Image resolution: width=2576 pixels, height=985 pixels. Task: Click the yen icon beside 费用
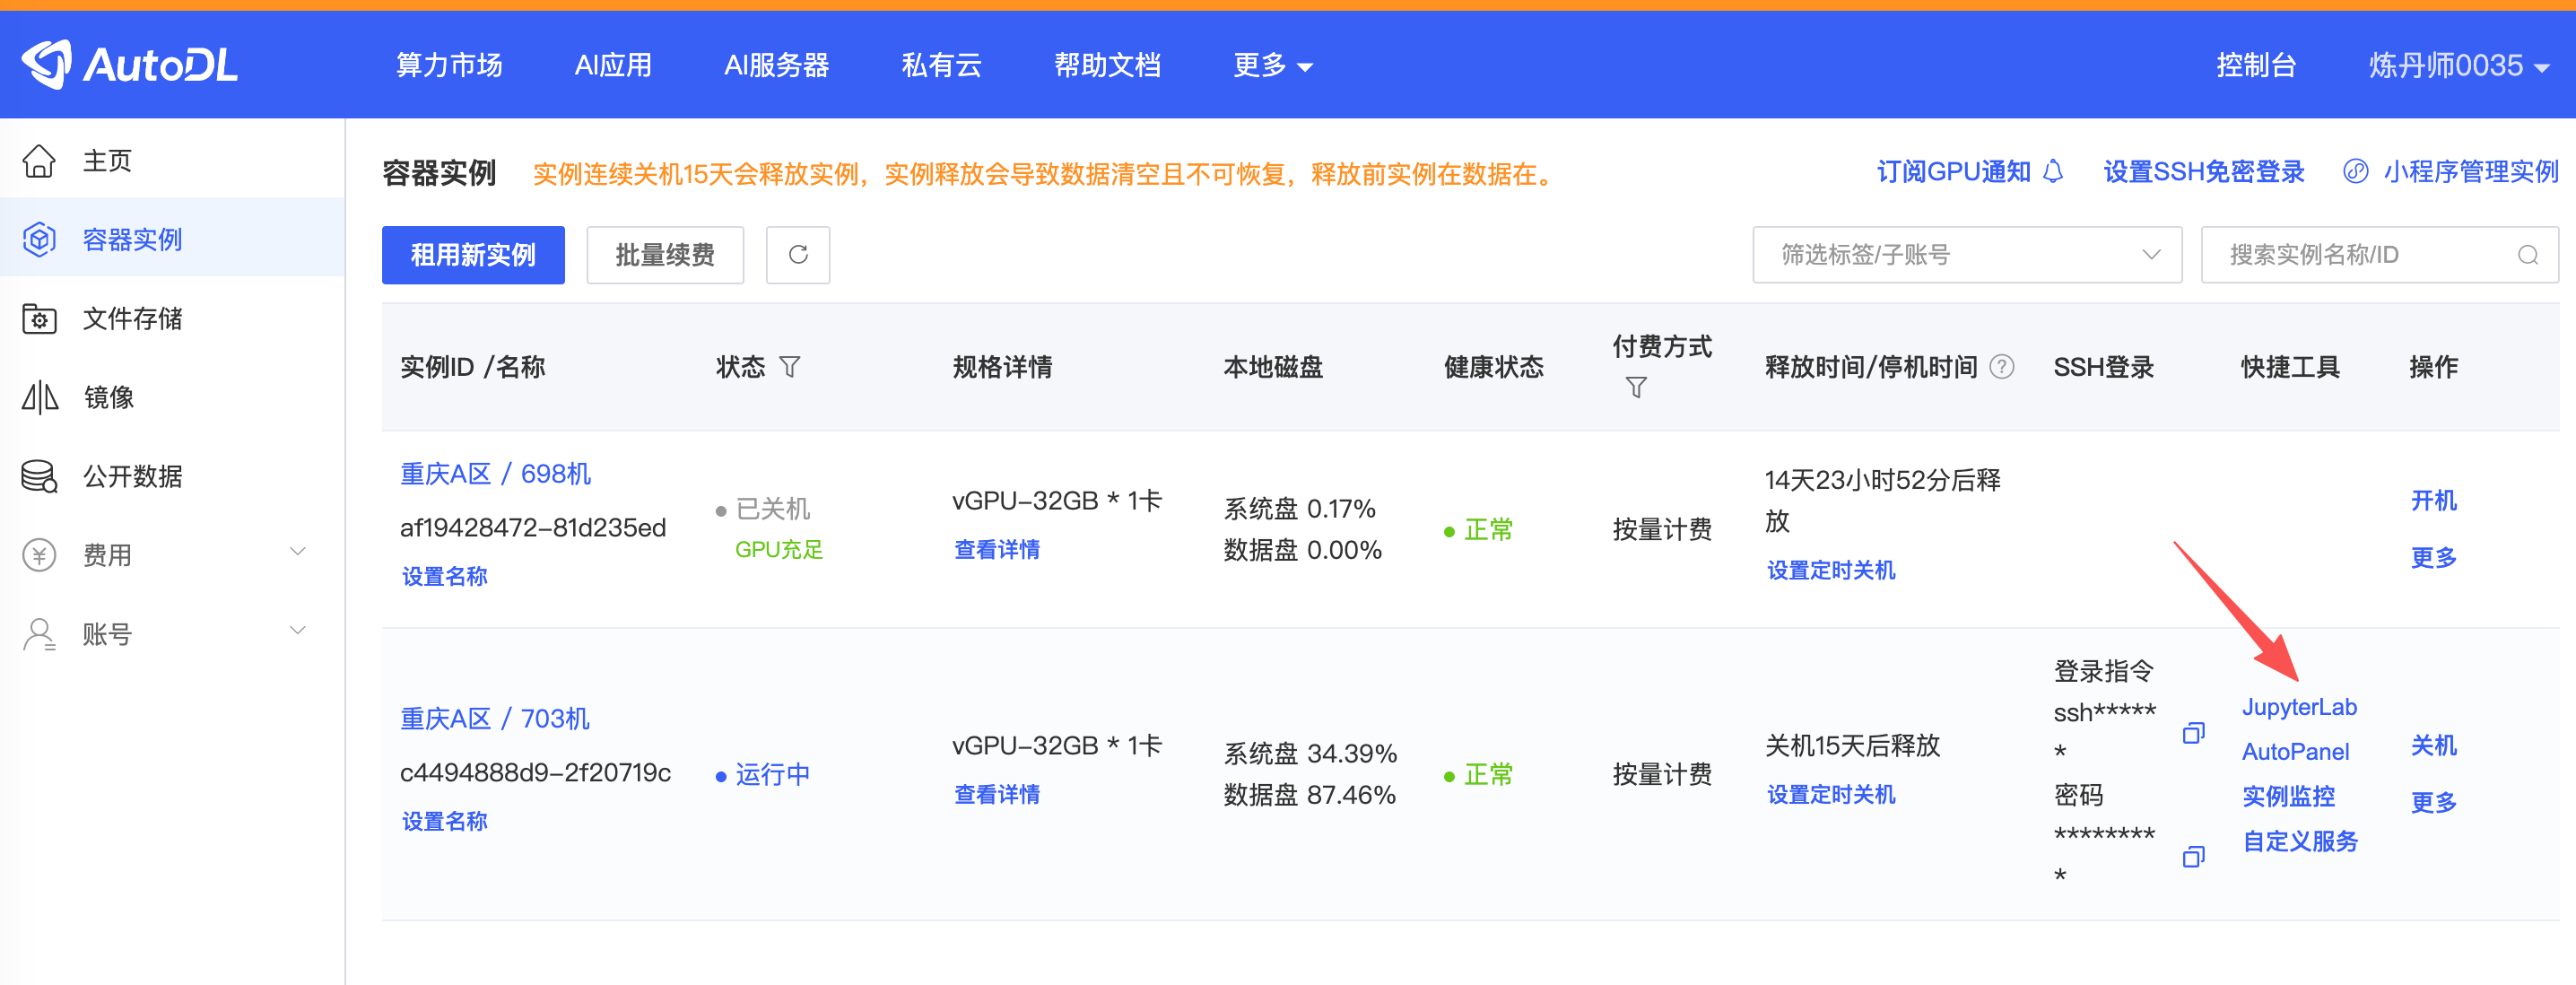39,554
